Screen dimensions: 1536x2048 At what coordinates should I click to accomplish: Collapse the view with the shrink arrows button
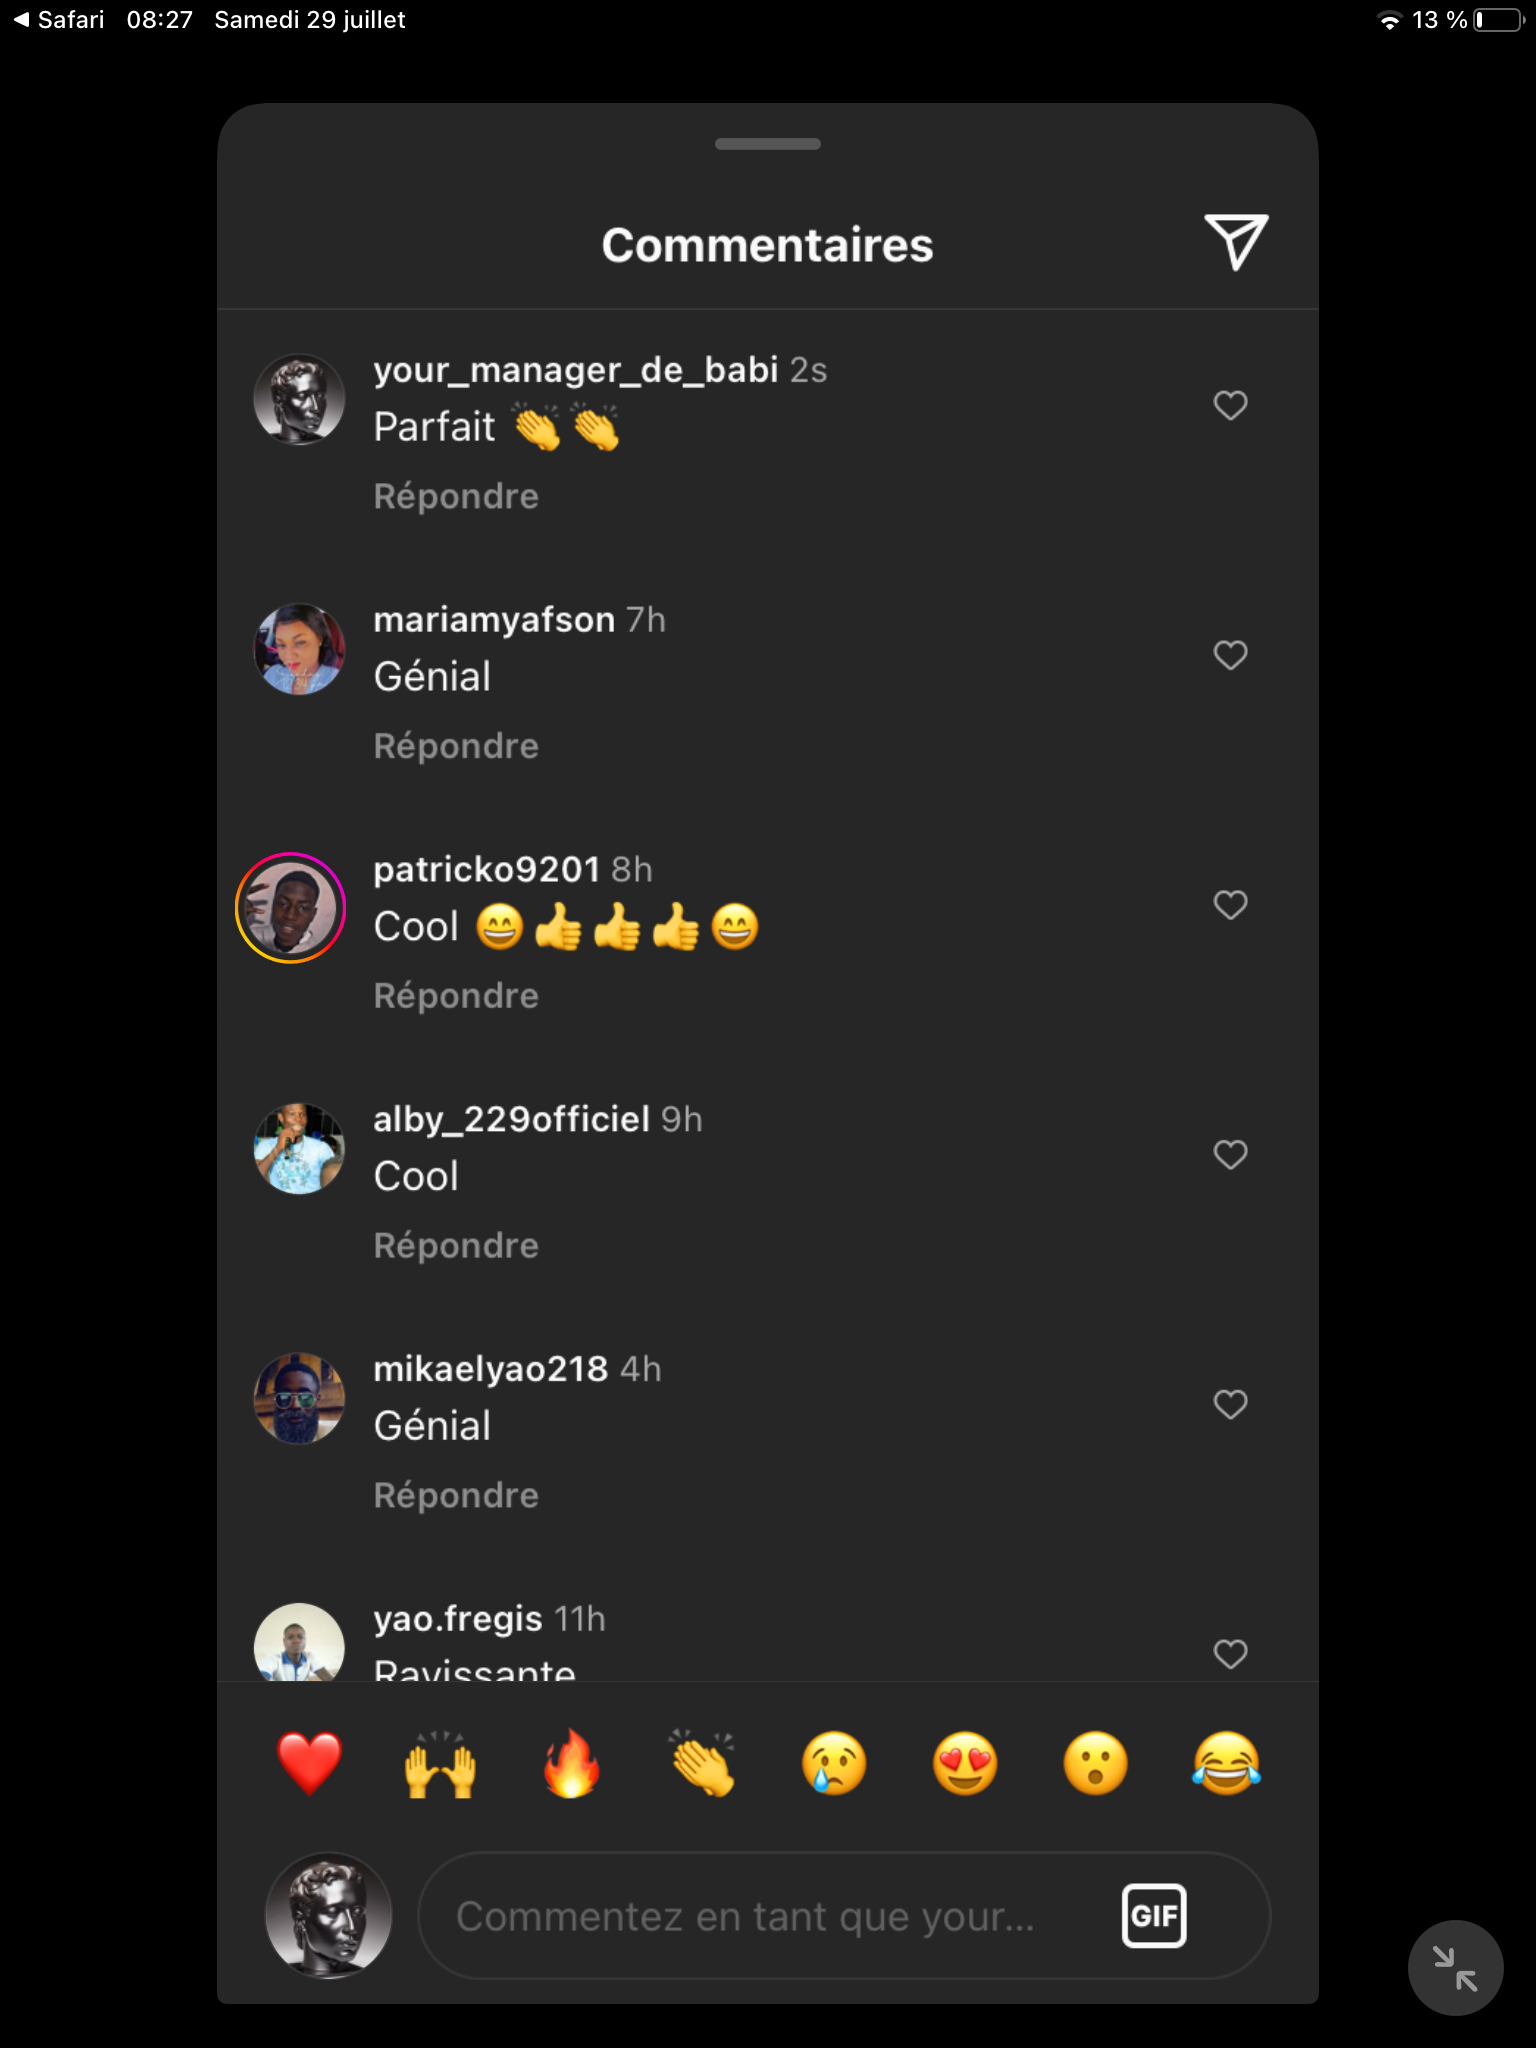(1455, 1968)
